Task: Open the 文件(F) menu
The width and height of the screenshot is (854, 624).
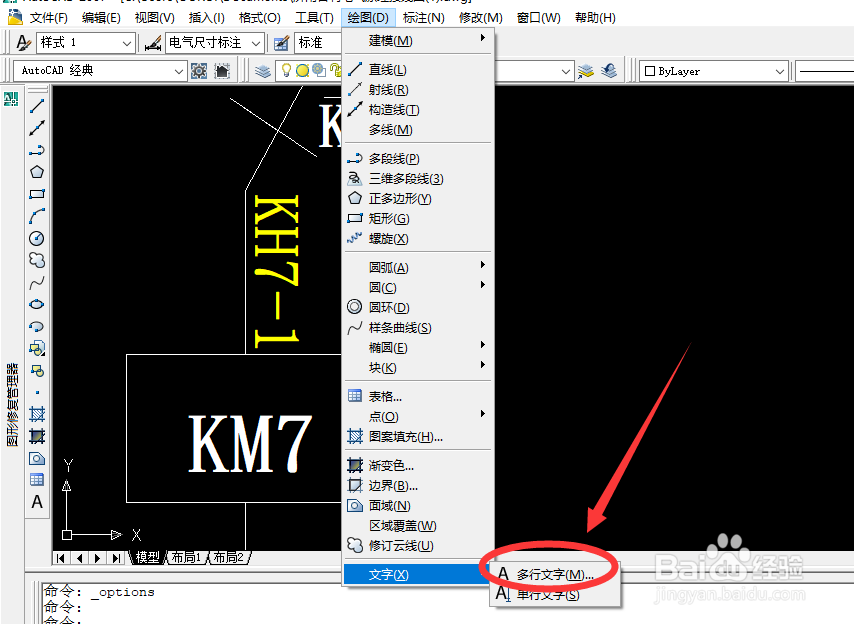Action: 48,18
